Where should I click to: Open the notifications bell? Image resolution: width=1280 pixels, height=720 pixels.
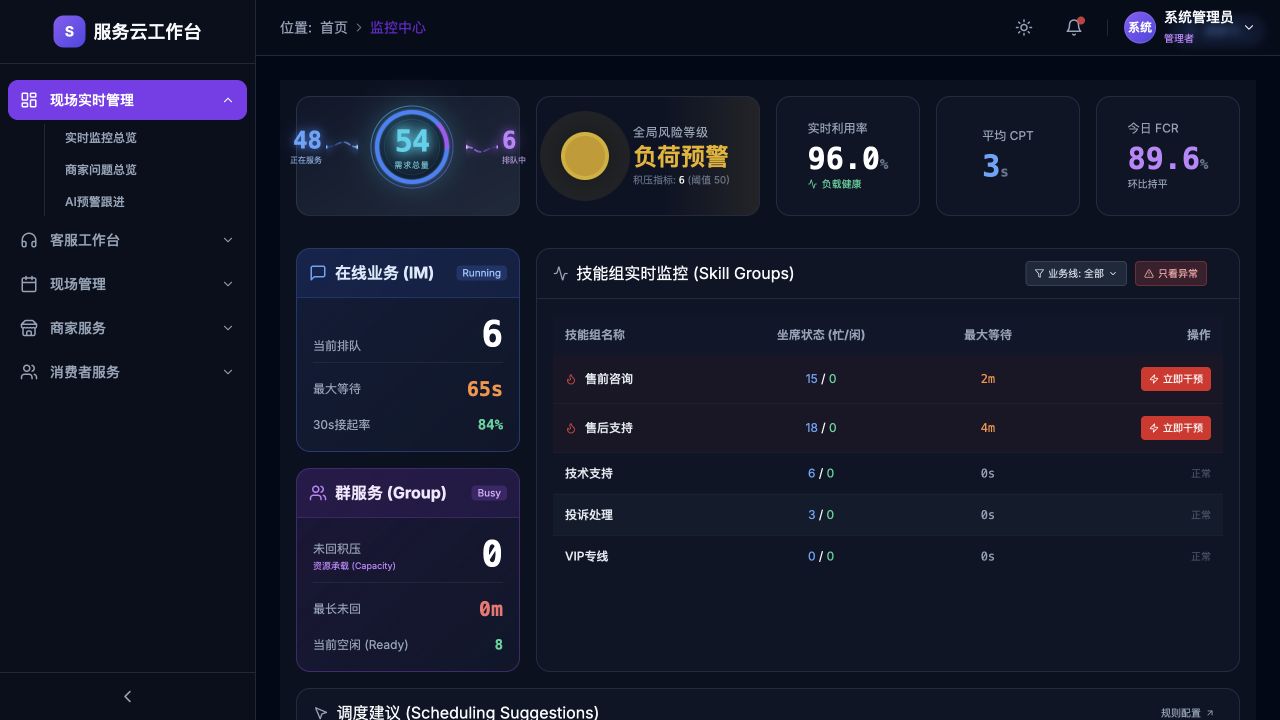[x=1074, y=28]
